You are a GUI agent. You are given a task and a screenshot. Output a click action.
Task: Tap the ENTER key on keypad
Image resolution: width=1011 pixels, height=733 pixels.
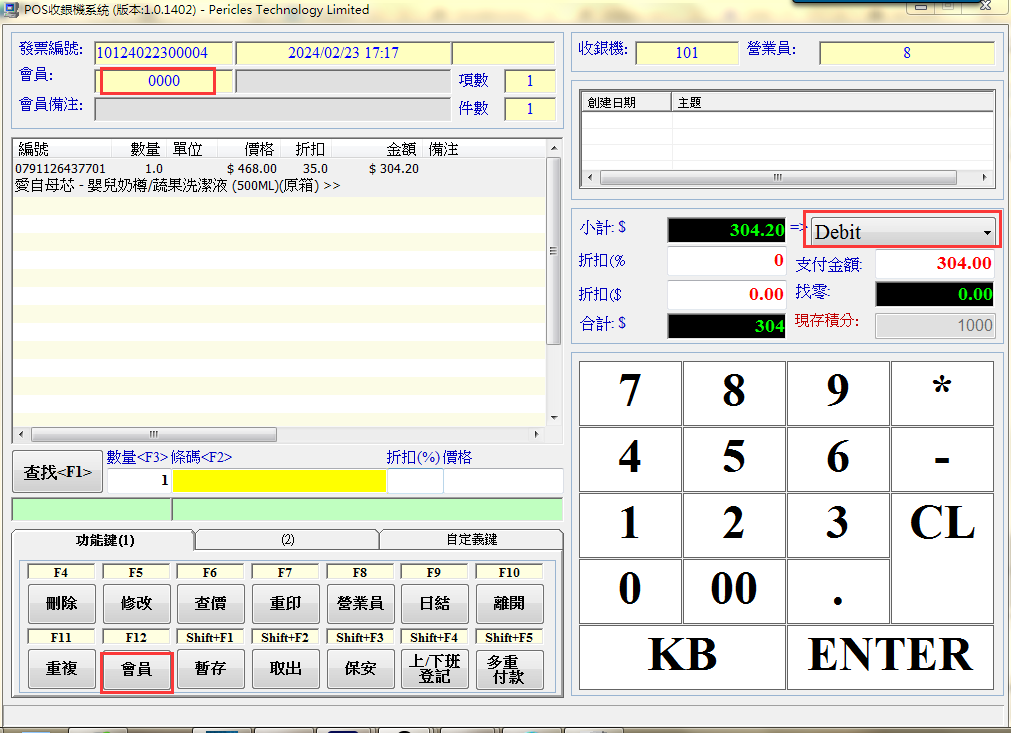click(890, 656)
